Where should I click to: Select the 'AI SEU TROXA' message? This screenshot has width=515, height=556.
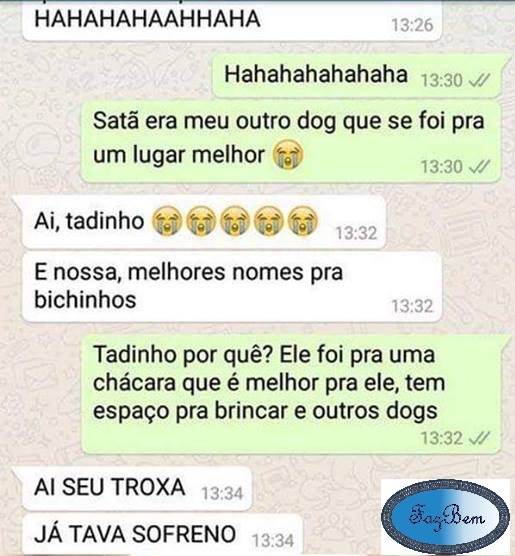(137, 489)
